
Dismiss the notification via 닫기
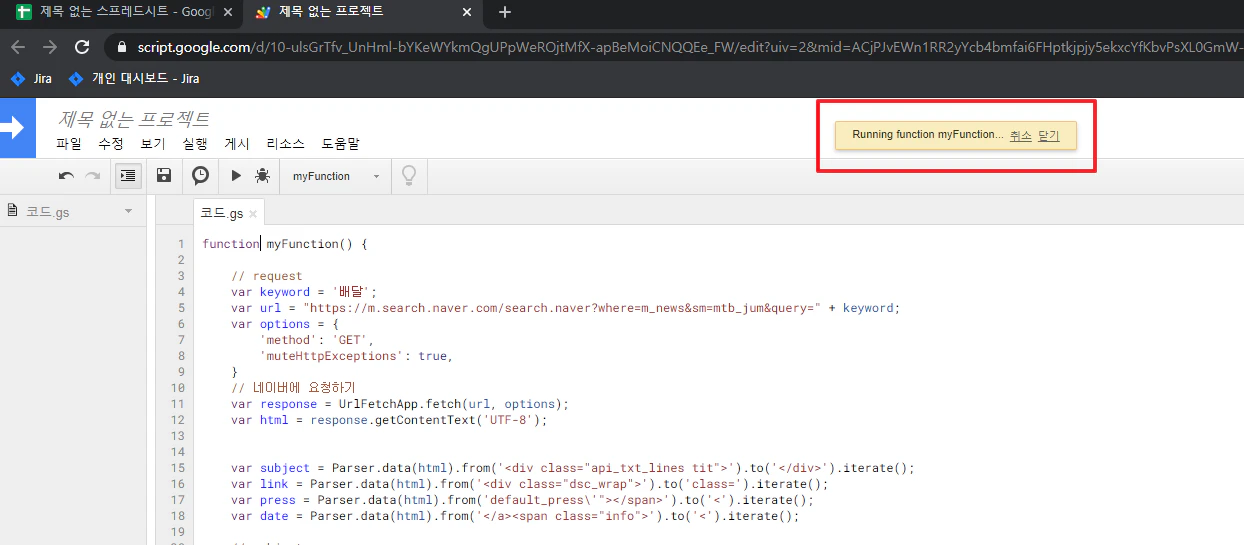pos(1049,135)
